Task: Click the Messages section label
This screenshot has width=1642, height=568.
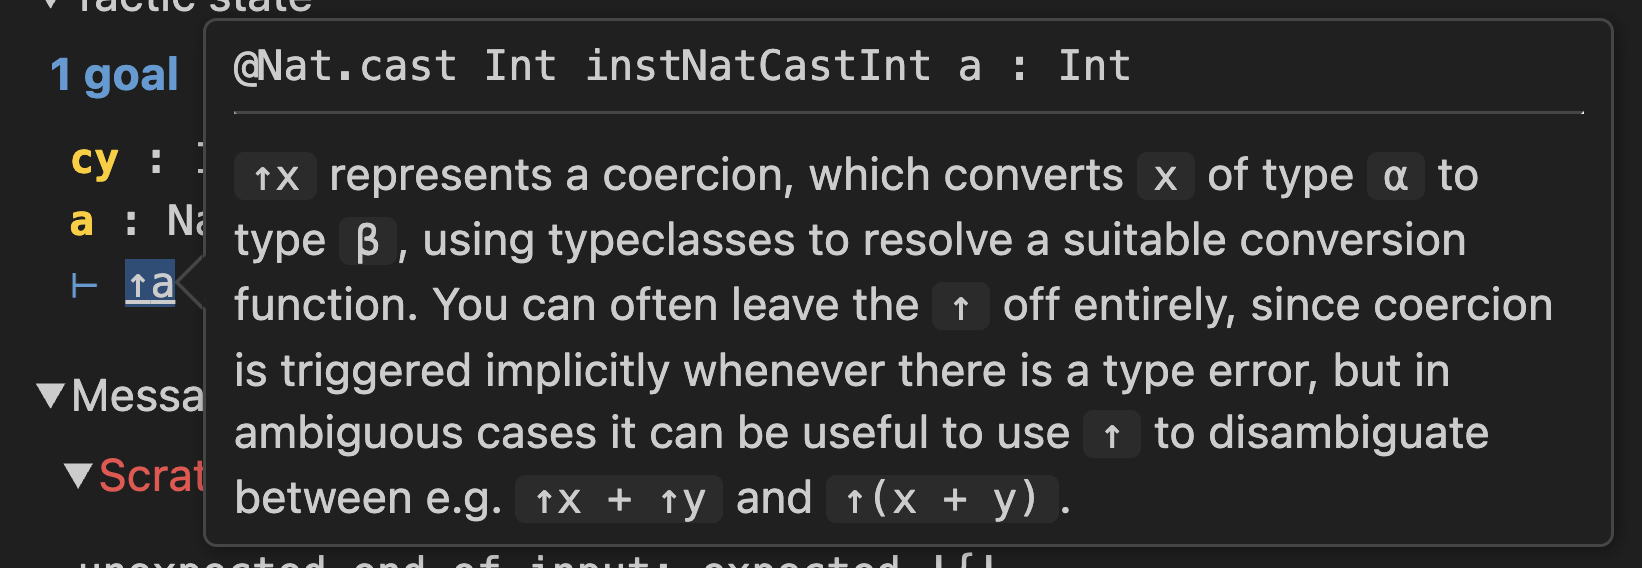Action: pos(138,396)
